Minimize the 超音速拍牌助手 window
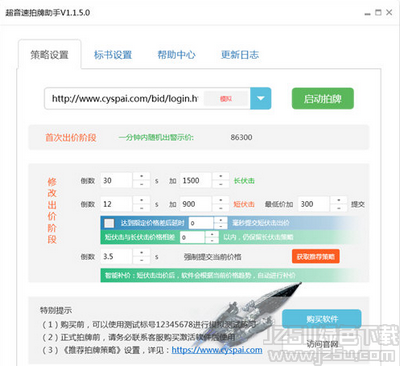The image size is (400, 366). (368, 13)
